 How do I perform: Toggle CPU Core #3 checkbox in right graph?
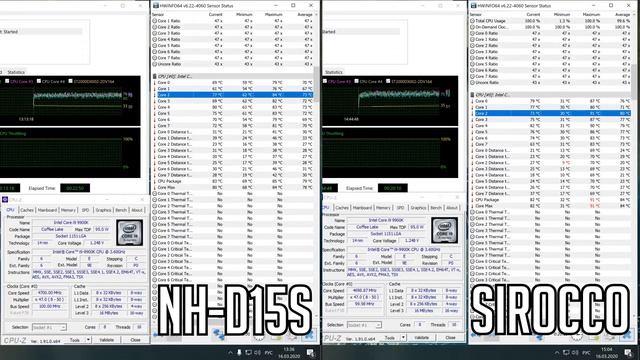point(325,81)
